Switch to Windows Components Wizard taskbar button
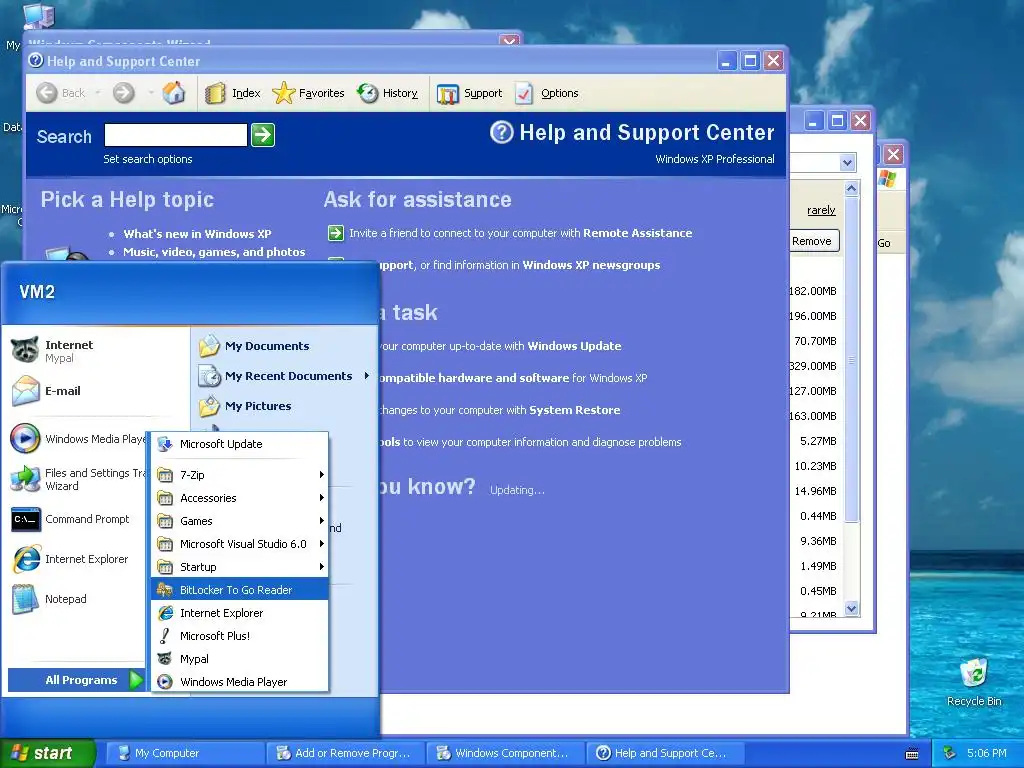 click(x=506, y=753)
